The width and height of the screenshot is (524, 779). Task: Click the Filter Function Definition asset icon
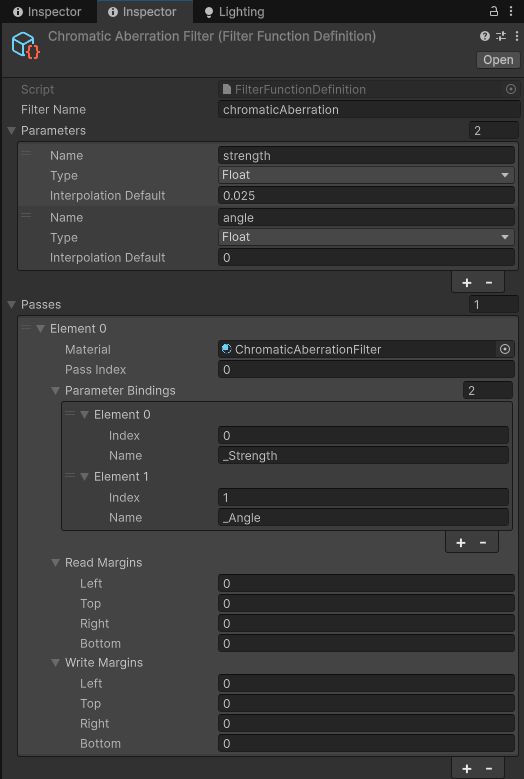(x=25, y=45)
